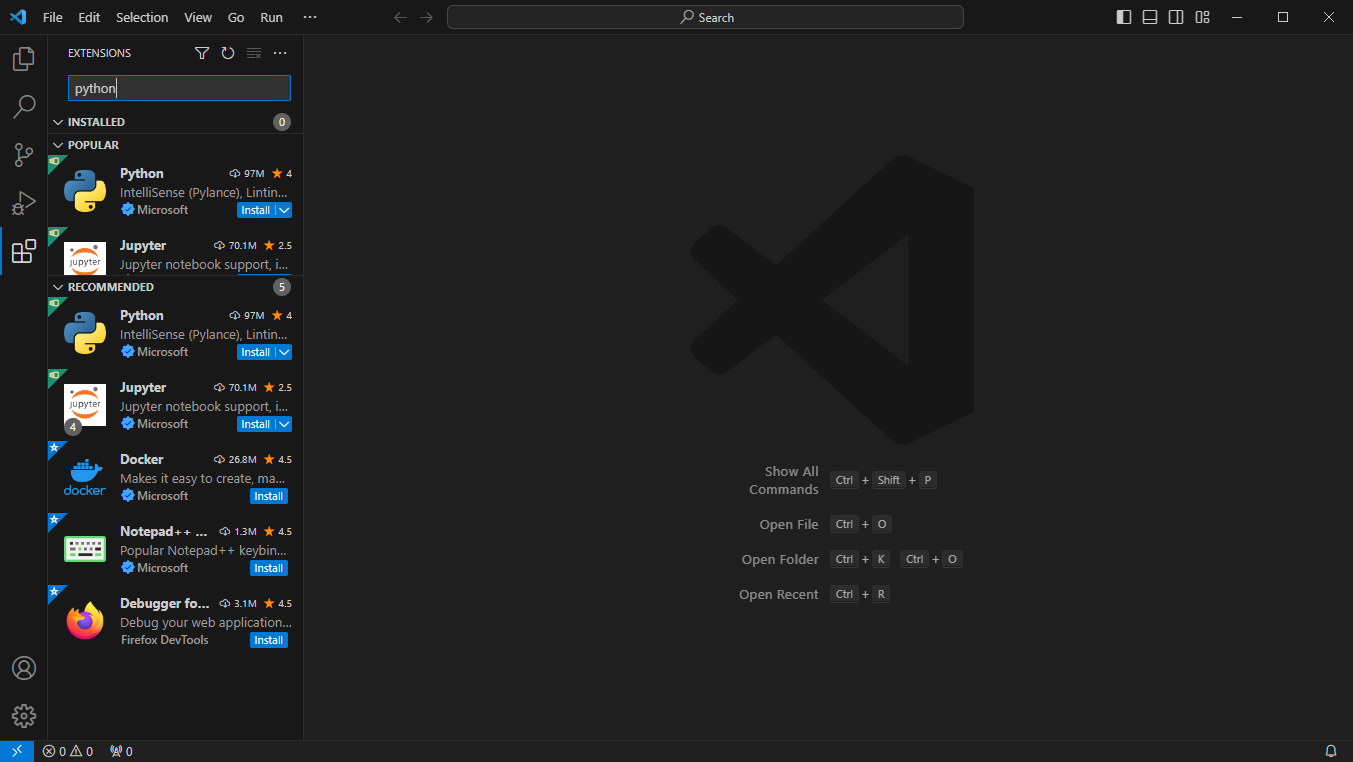Open remote window indicator in status bar
This screenshot has width=1353, height=762.
tap(17, 751)
